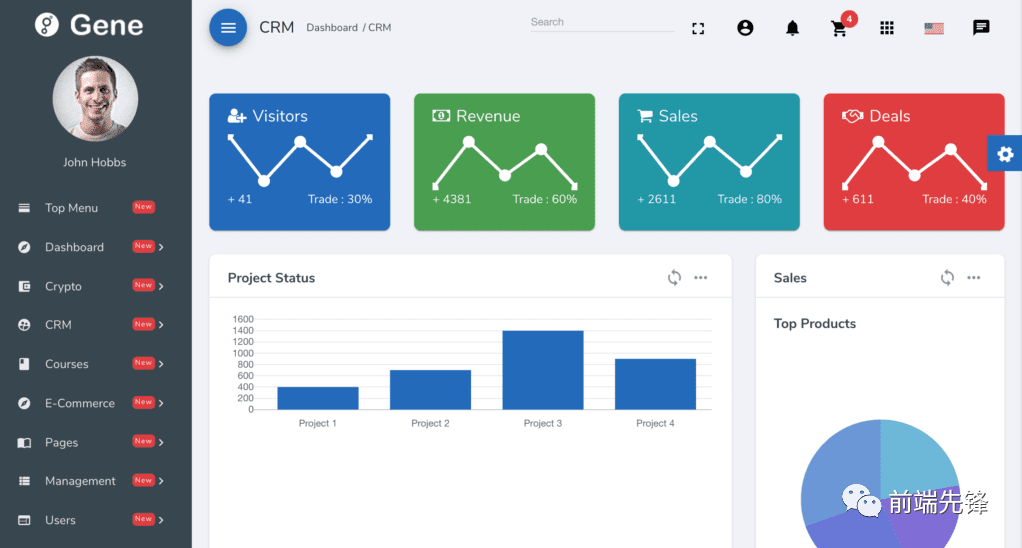Enter fullscreen mode icon
The width and height of the screenshot is (1022, 548).
tap(698, 28)
